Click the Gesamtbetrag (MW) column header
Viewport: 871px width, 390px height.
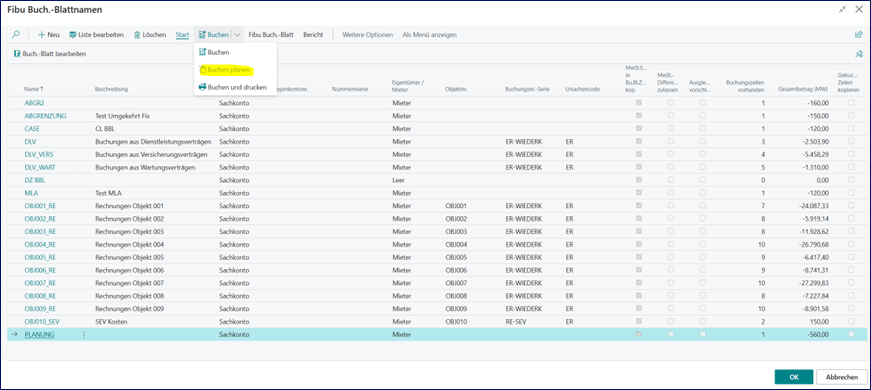coord(804,89)
